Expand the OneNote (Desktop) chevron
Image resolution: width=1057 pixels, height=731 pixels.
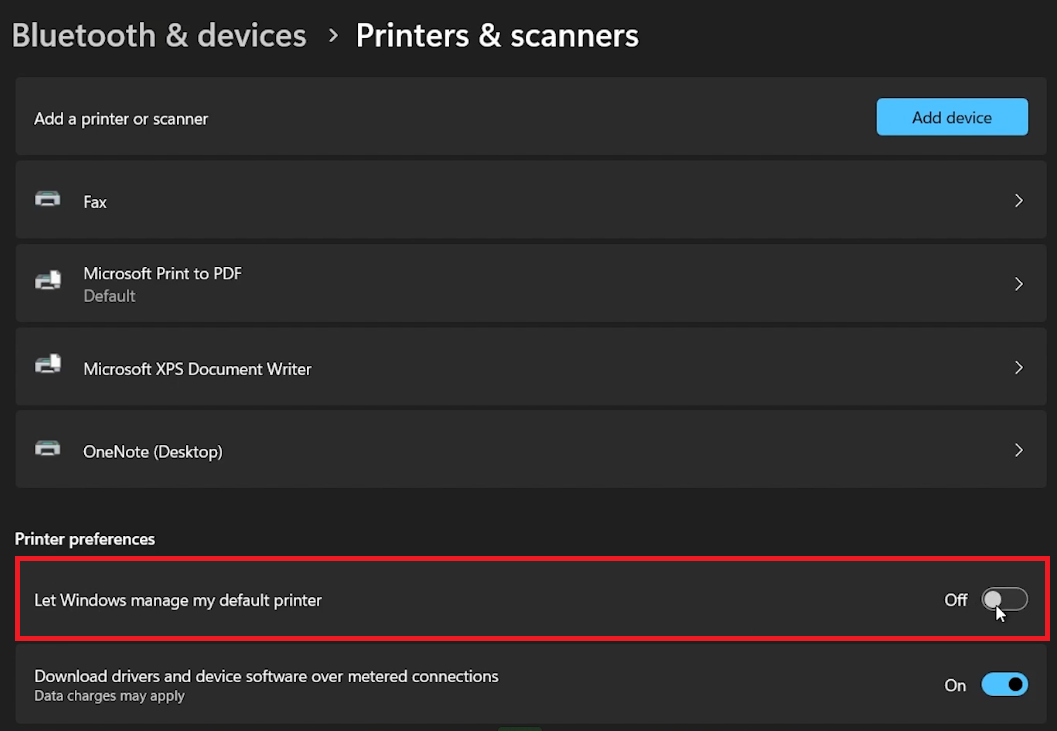point(1018,451)
